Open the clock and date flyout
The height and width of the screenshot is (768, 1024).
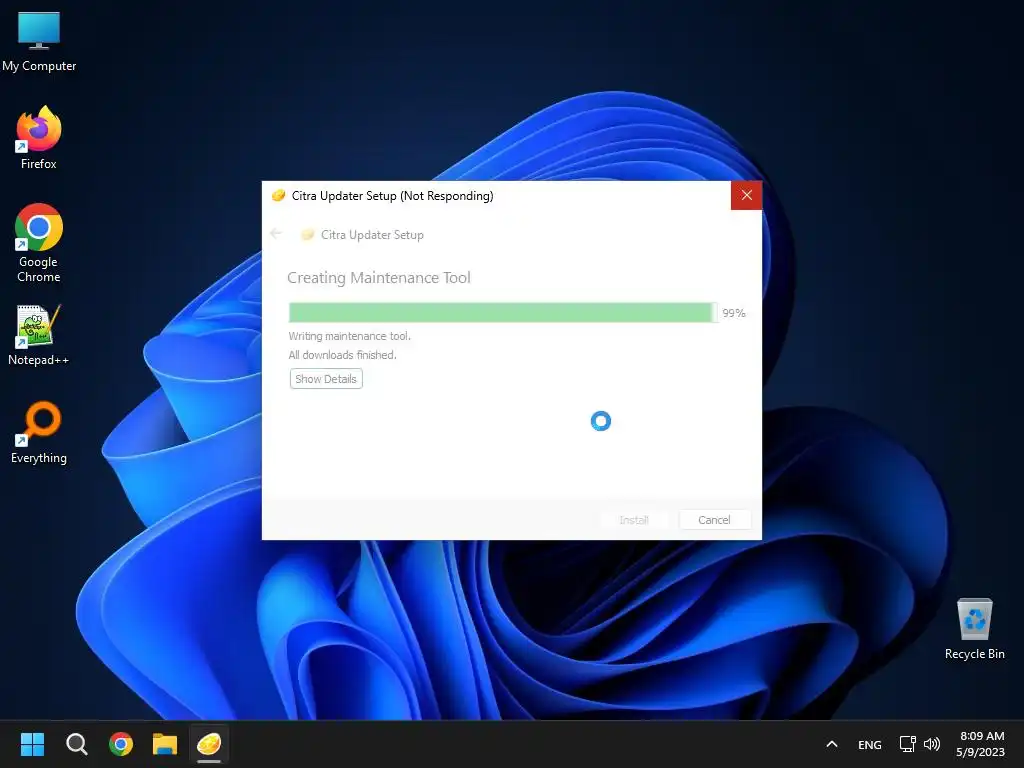pyautogui.click(x=981, y=744)
